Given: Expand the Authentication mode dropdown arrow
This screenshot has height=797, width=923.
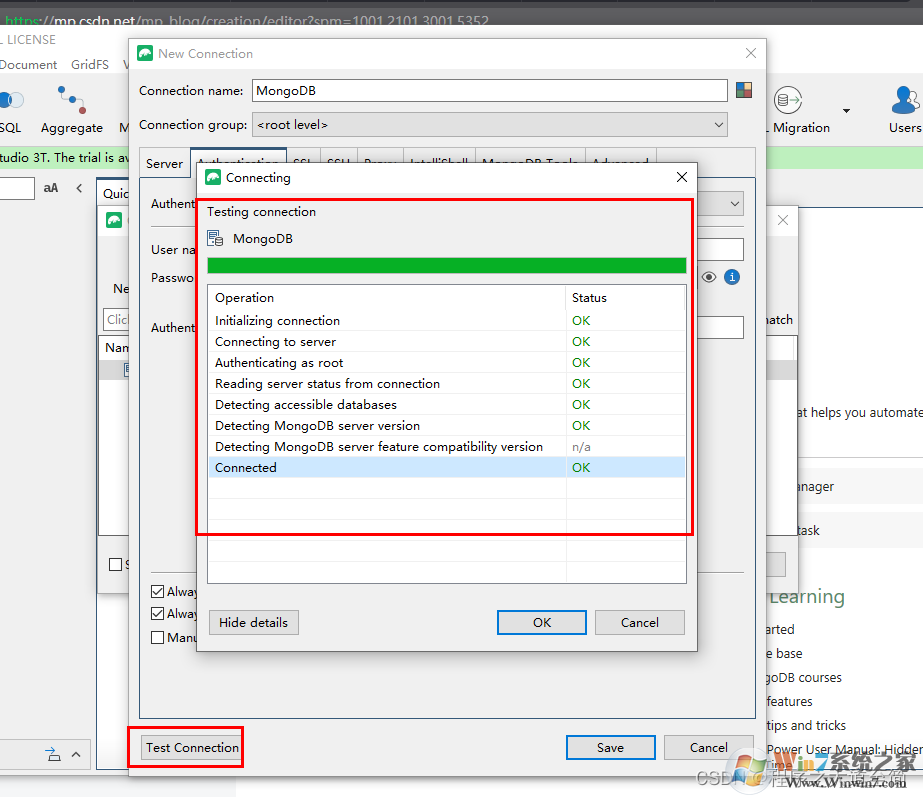Looking at the screenshot, I should pos(734,204).
